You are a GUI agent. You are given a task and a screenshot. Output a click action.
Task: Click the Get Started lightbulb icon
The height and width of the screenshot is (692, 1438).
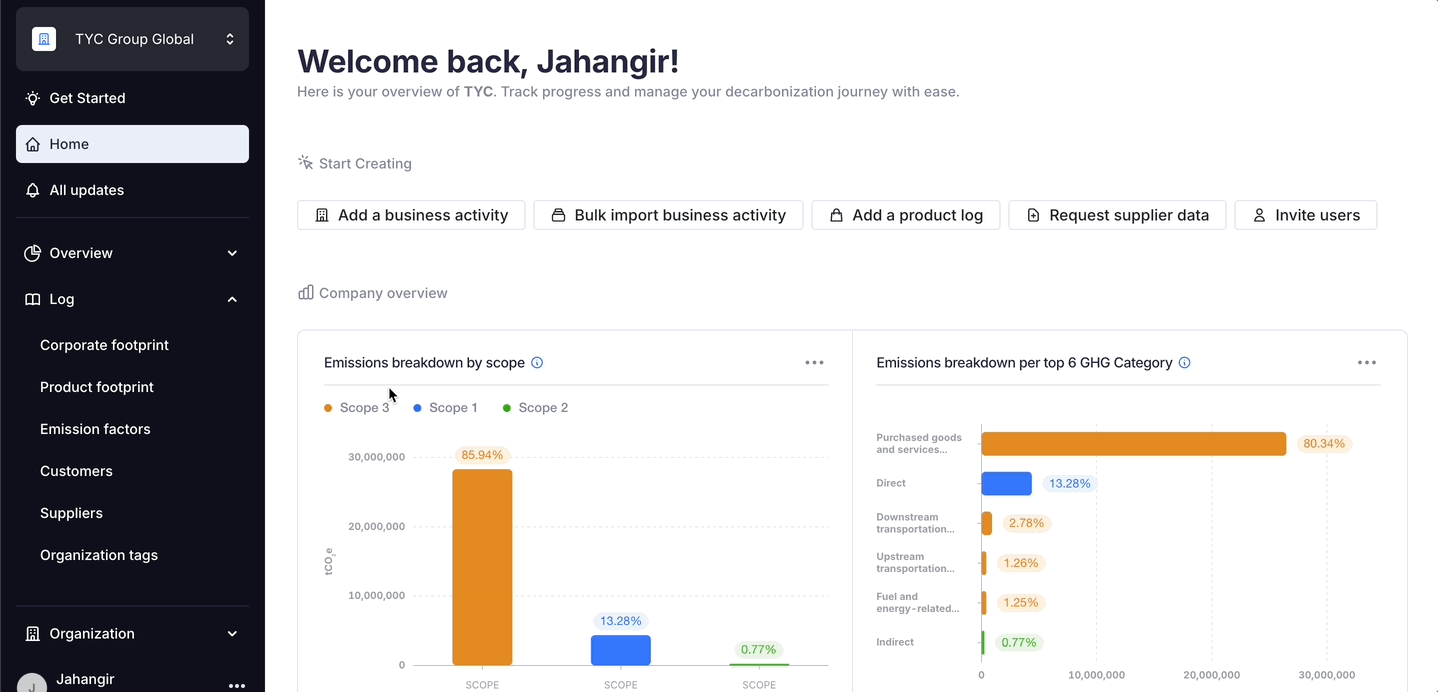pos(33,98)
